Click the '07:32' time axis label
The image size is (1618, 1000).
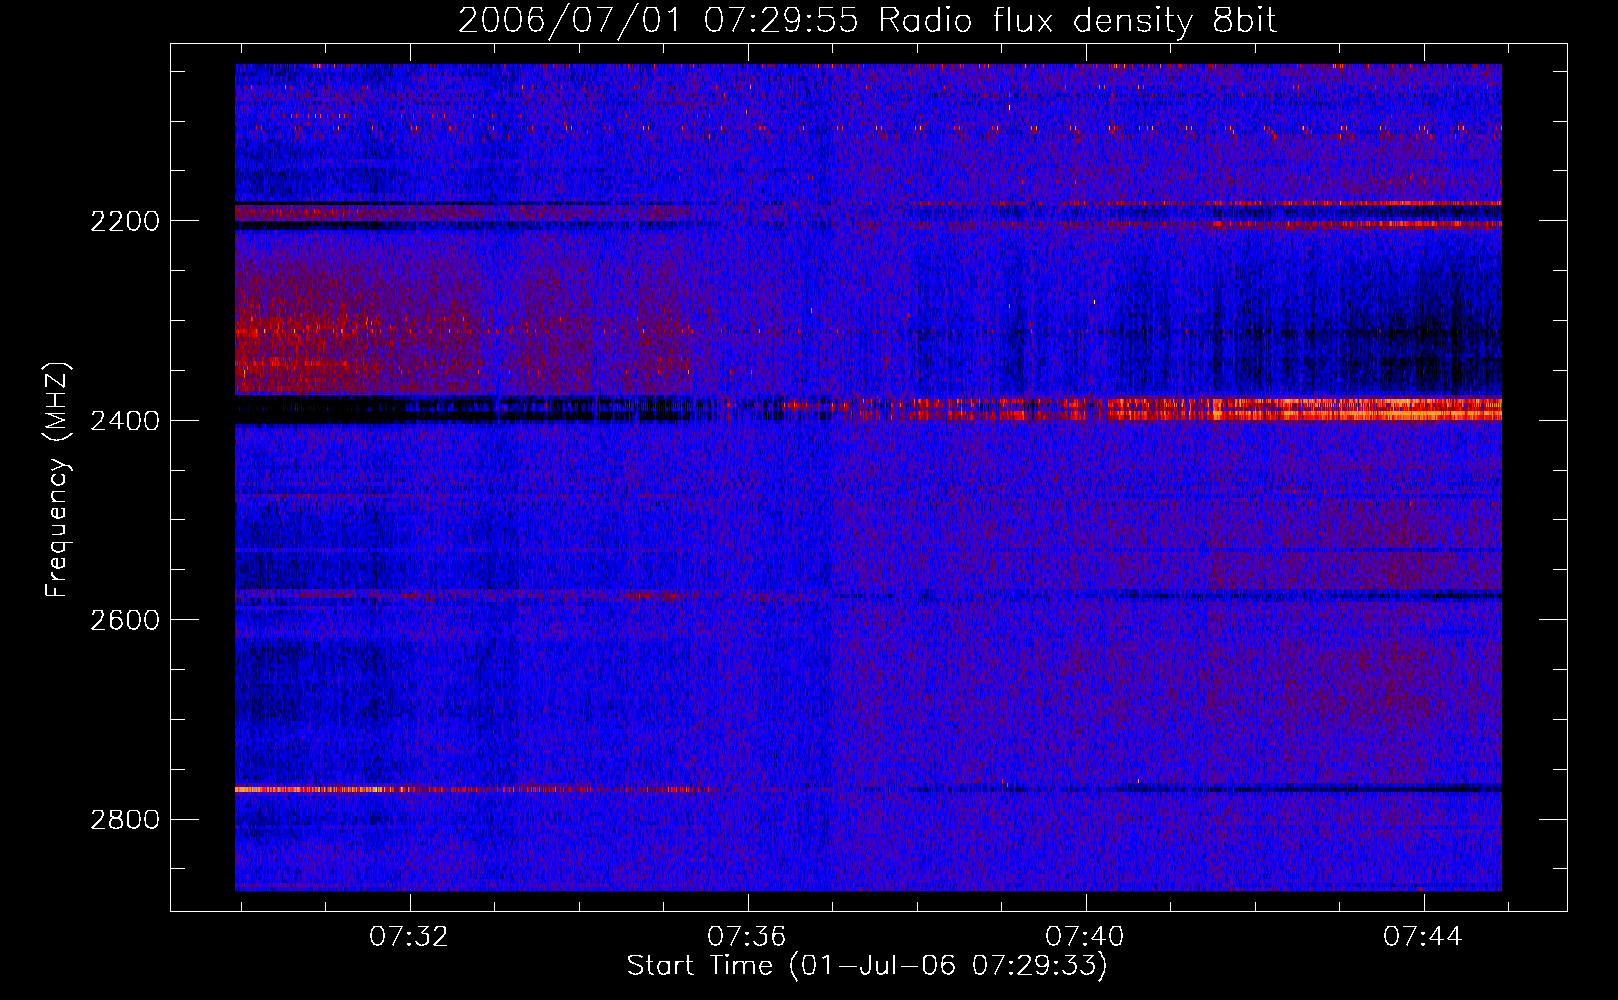pyautogui.click(x=408, y=937)
